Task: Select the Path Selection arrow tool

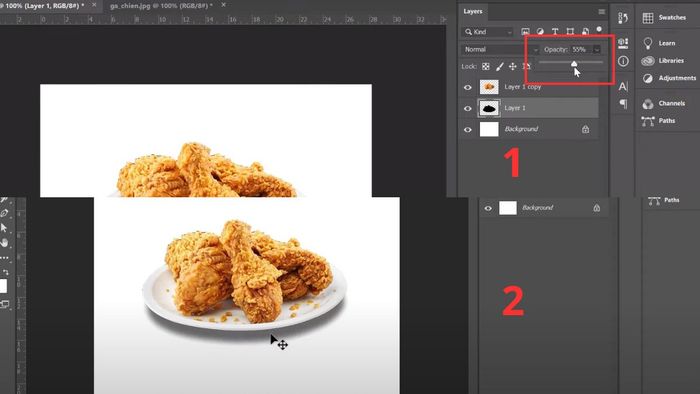Action: pos(4,228)
